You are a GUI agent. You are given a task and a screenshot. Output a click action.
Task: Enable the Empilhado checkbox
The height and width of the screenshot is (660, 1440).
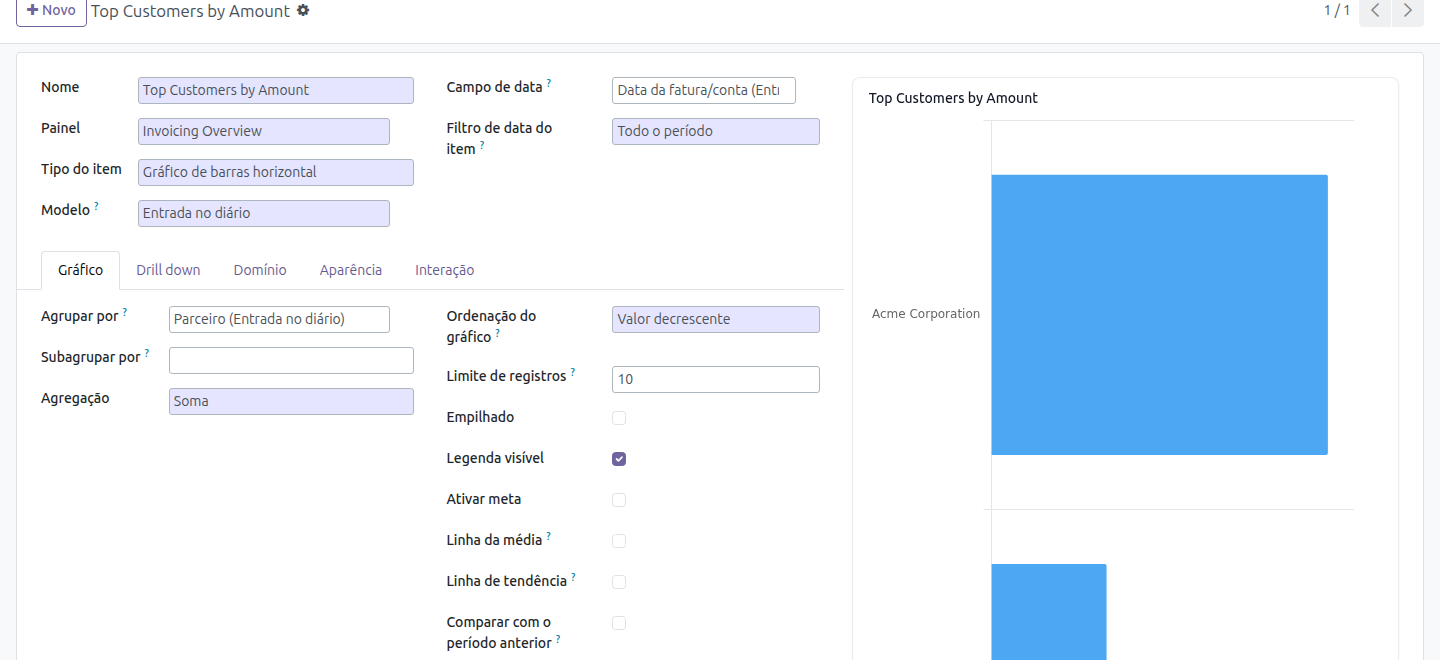(x=619, y=418)
